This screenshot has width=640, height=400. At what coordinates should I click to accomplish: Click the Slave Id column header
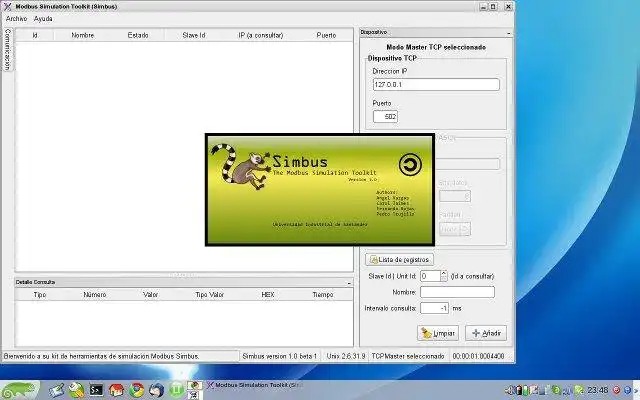coord(194,35)
